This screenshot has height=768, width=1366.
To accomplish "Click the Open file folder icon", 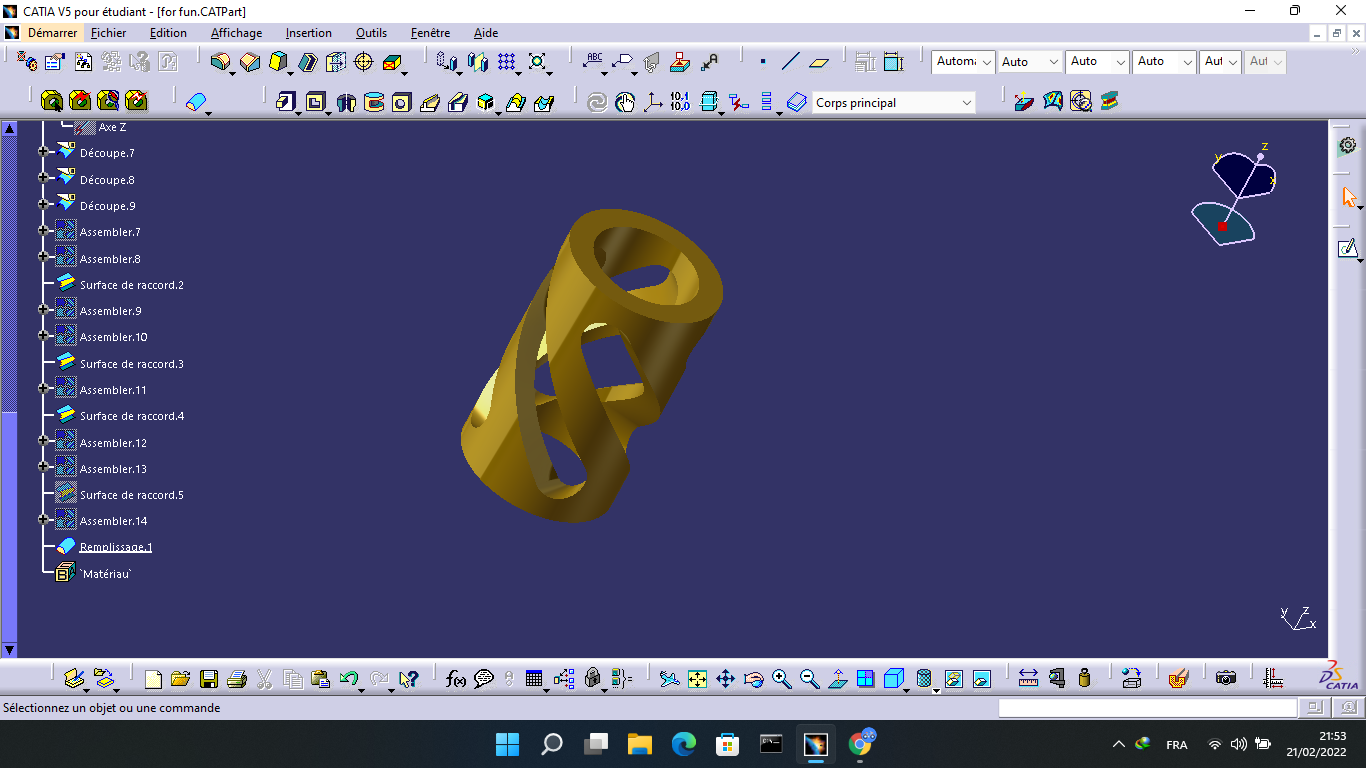I will click(181, 679).
